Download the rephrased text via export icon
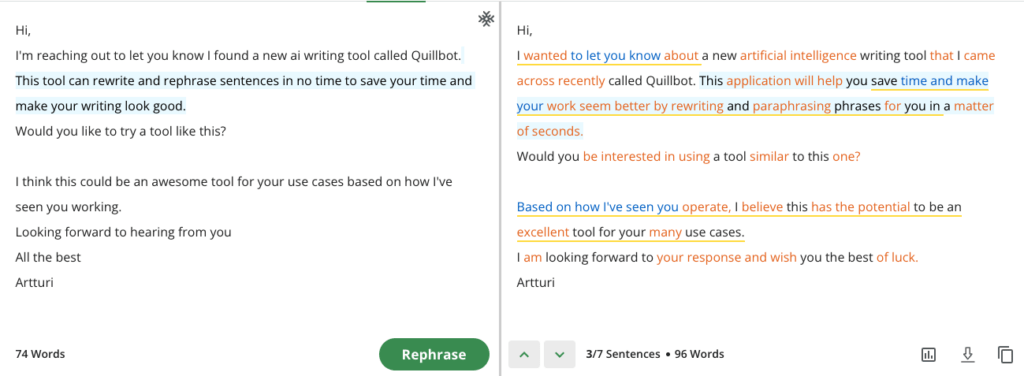 click(967, 354)
